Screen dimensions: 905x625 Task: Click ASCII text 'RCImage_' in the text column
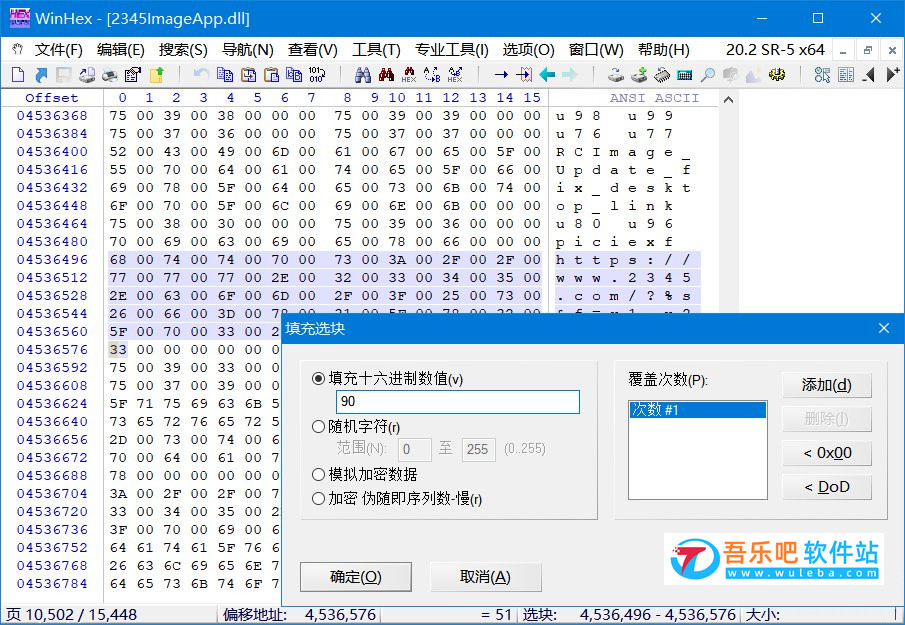point(623,152)
